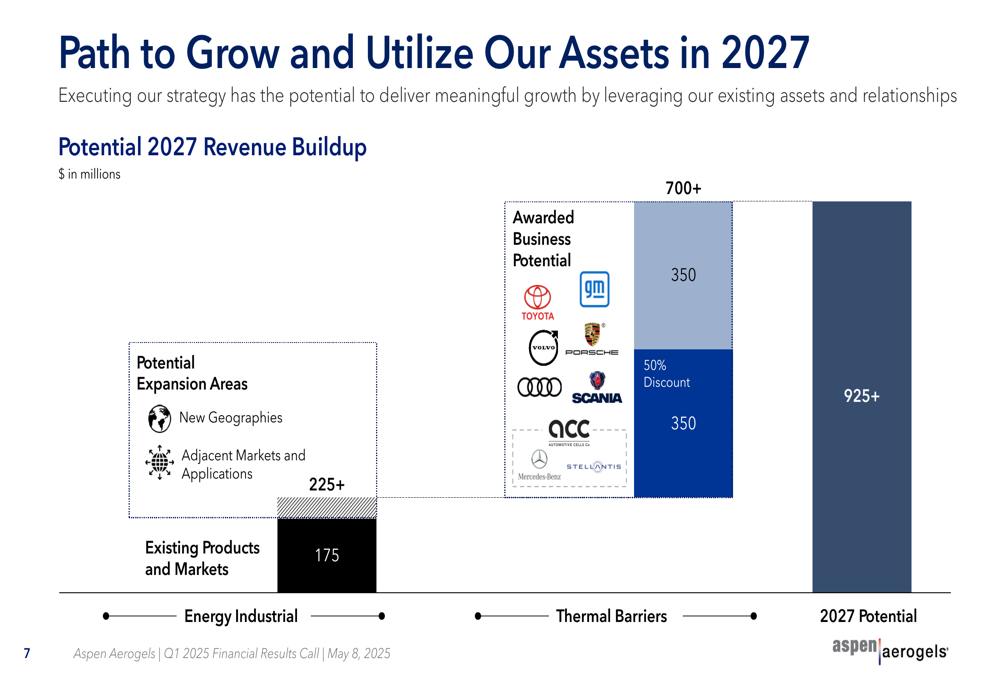The height and width of the screenshot is (685, 1000).
Task: Select the "New Geographies" text
Action: click(231, 418)
